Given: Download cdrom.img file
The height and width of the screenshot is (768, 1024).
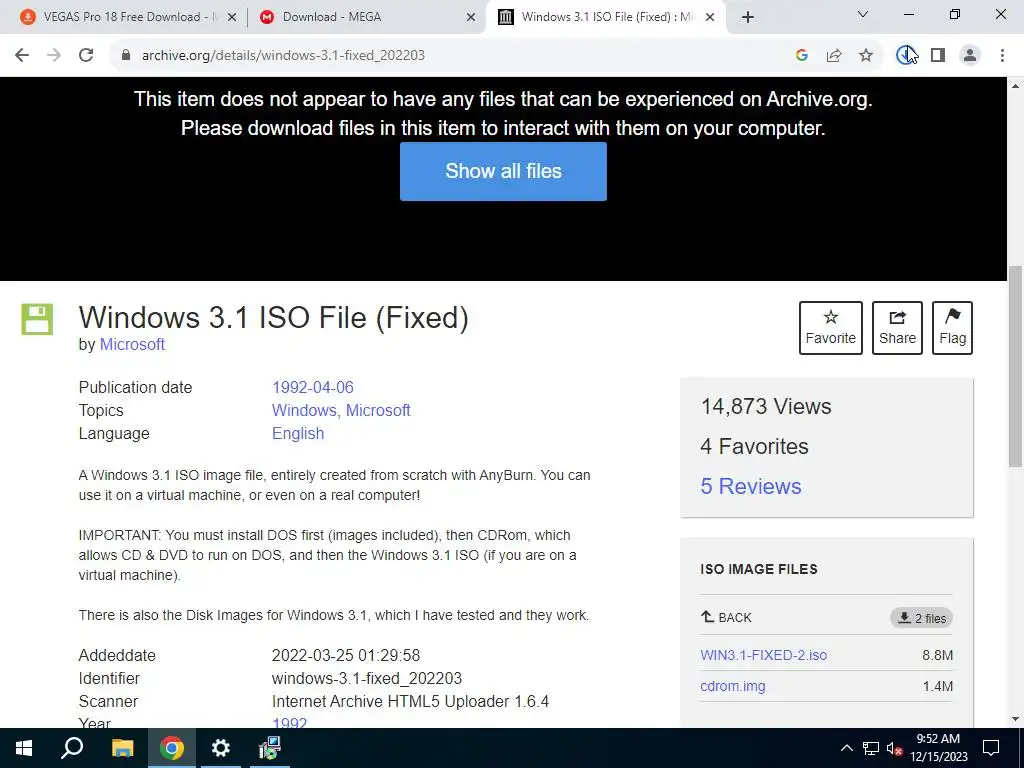Looking at the screenshot, I should click(733, 686).
